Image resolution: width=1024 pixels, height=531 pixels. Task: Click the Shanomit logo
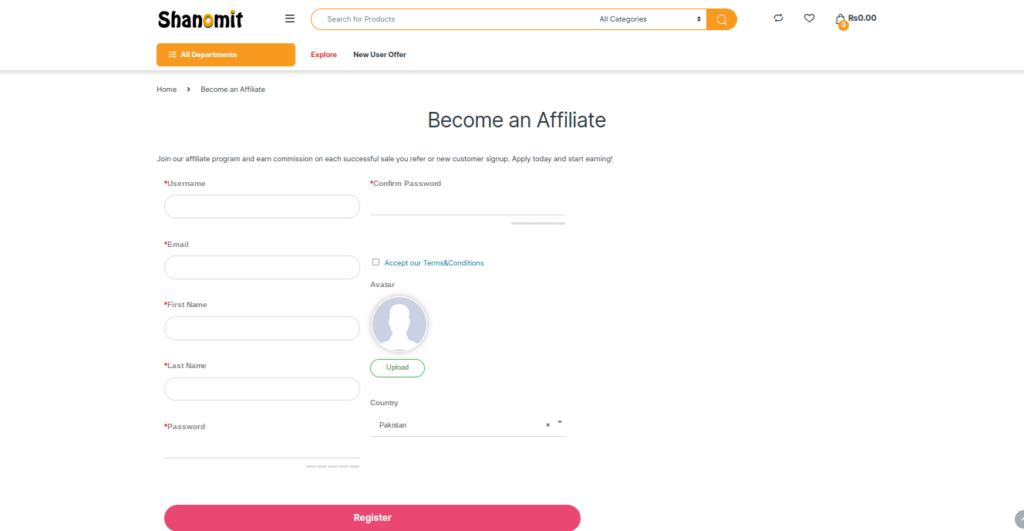(x=200, y=20)
